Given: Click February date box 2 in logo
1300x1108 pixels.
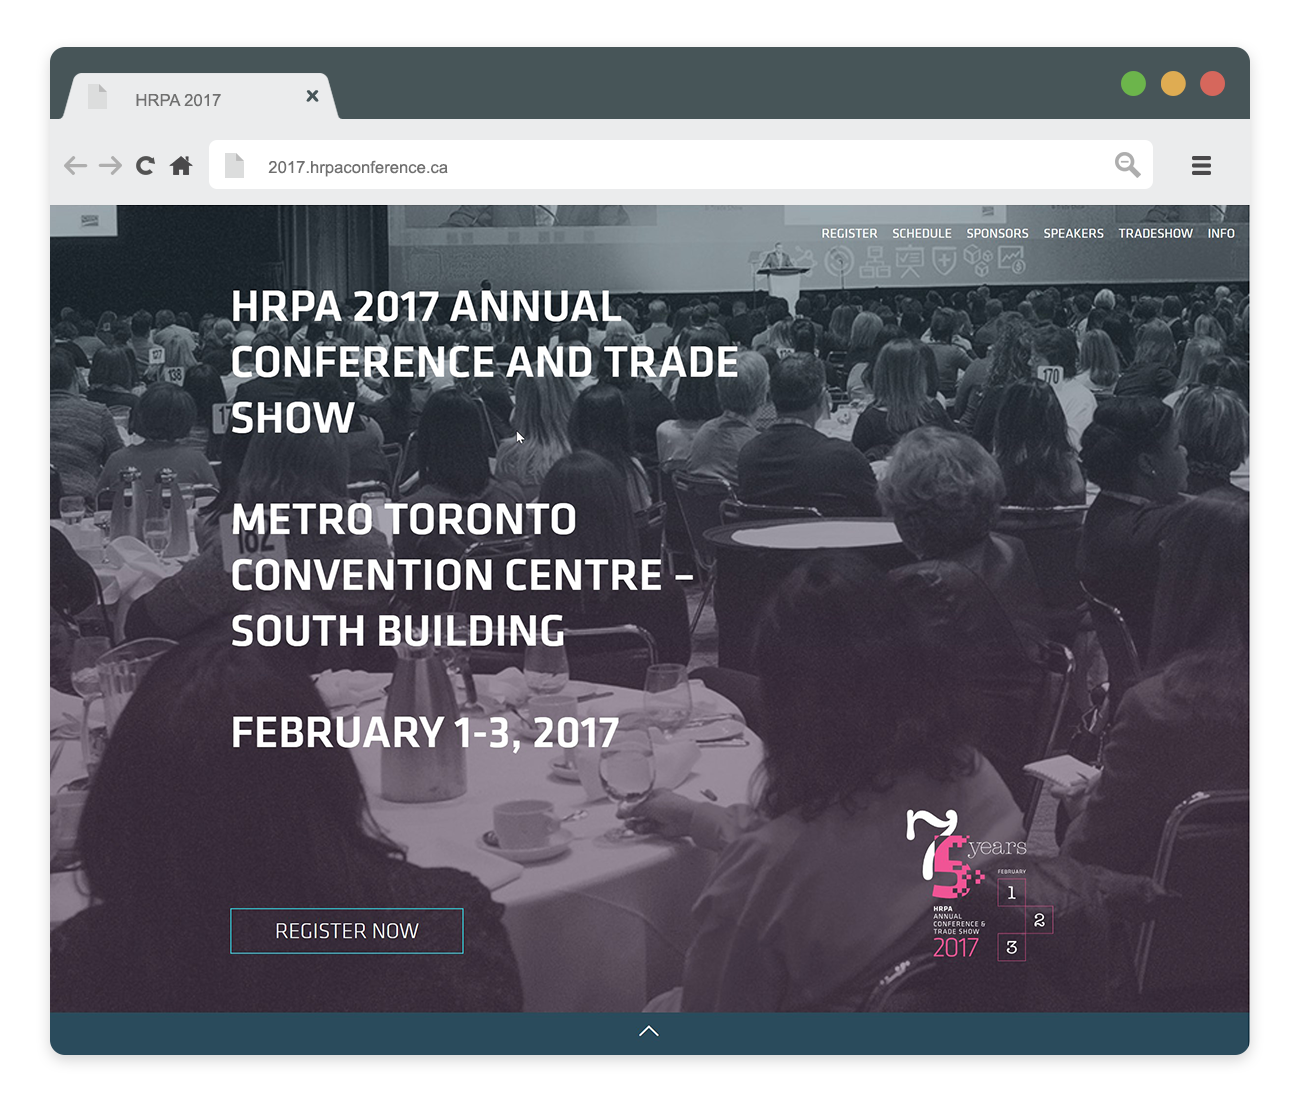Looking at the screenshot, I should click(x=1039, y=920).
